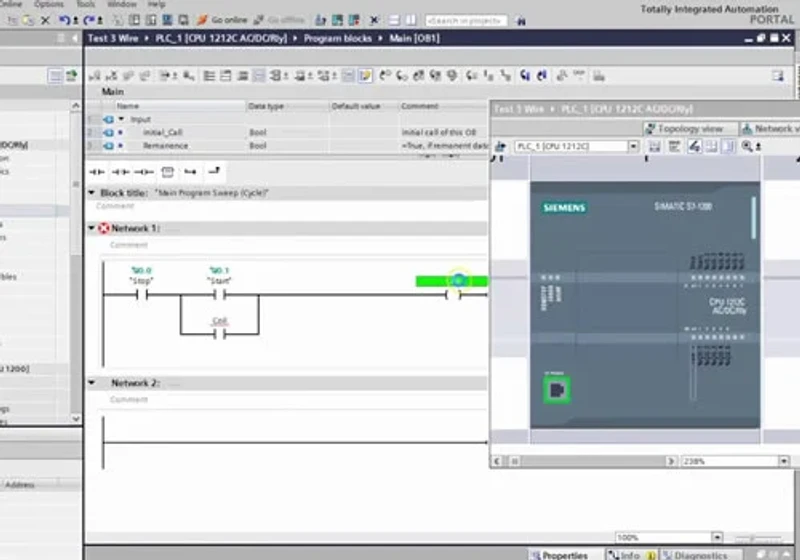Click the split editor vertically icon
The image size is (800, 560).
point(411,20)
